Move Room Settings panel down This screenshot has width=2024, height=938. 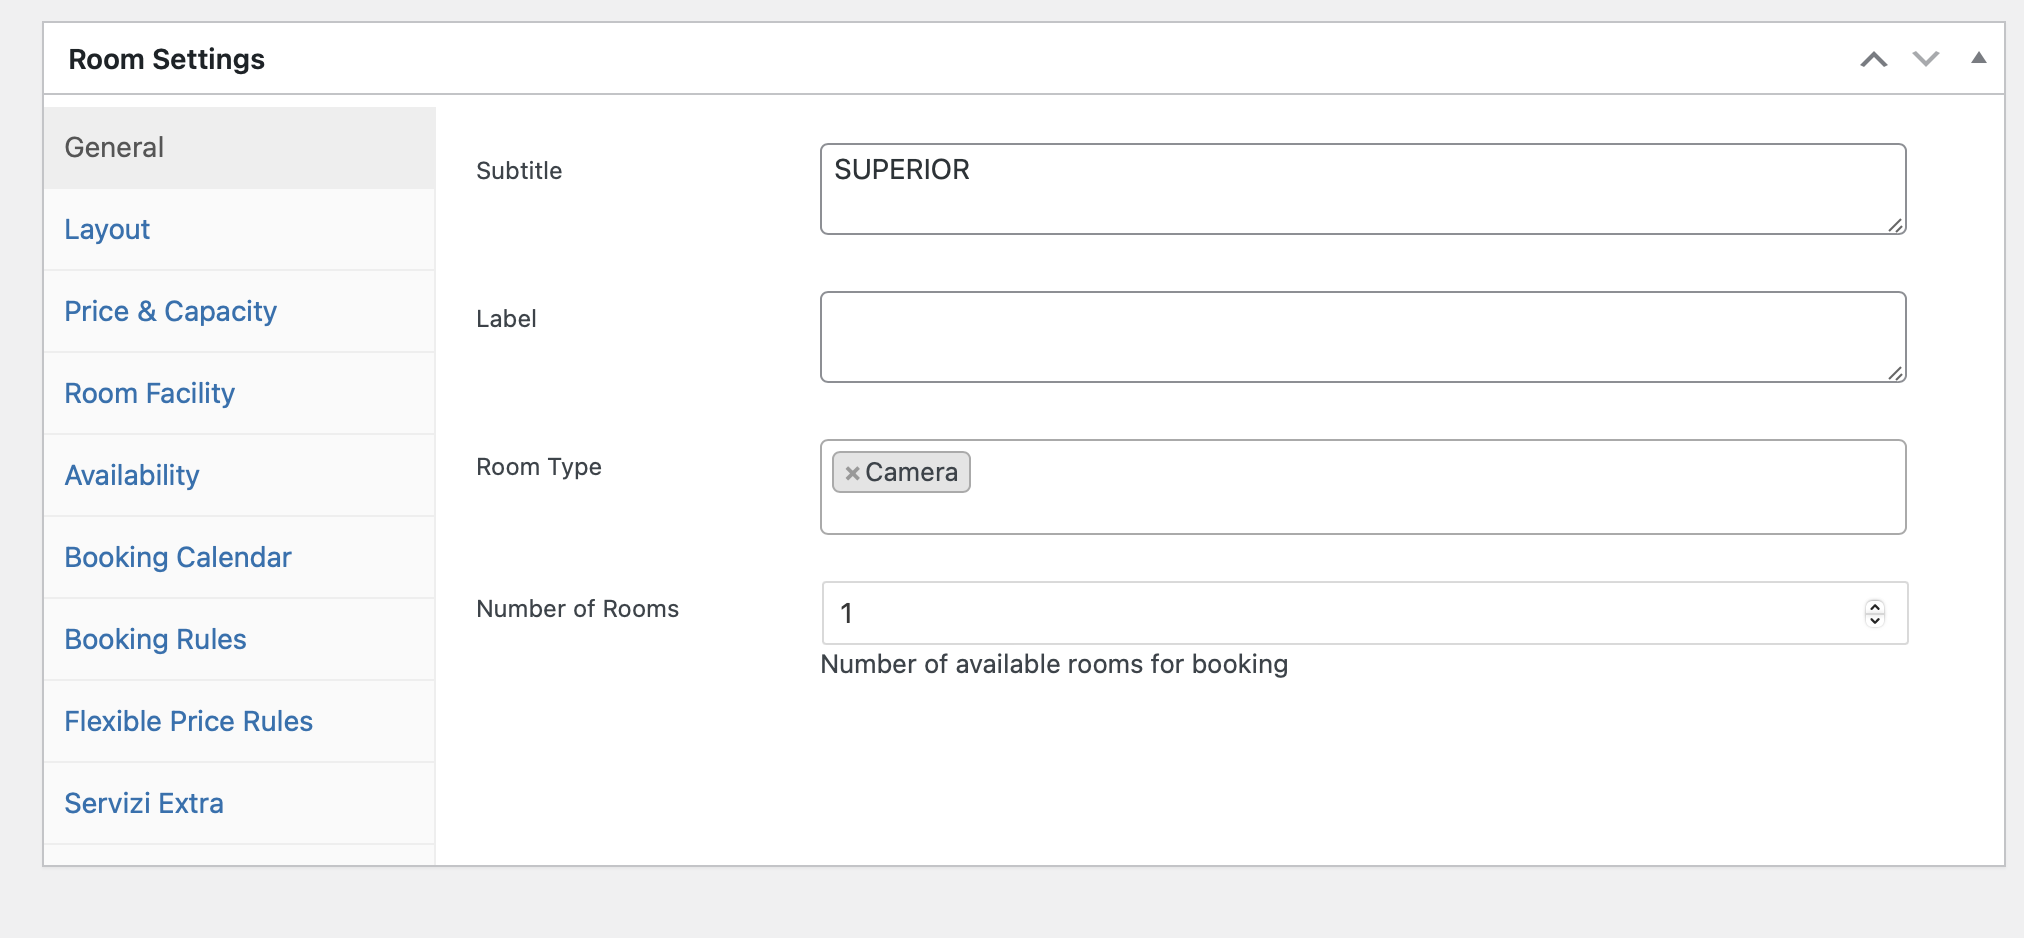[1926, 59]
